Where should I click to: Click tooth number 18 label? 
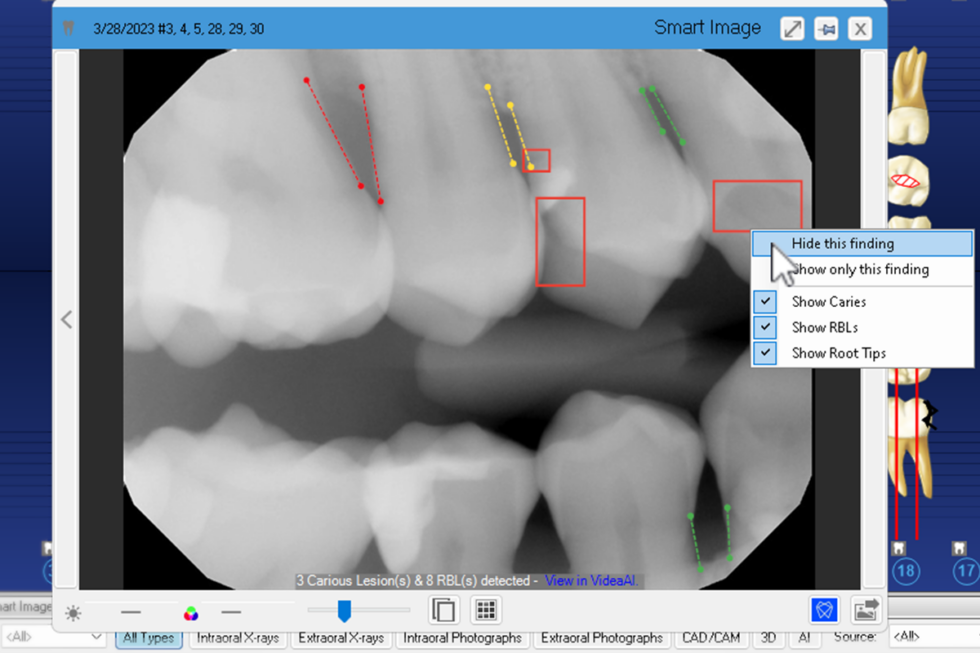[905, 571]
